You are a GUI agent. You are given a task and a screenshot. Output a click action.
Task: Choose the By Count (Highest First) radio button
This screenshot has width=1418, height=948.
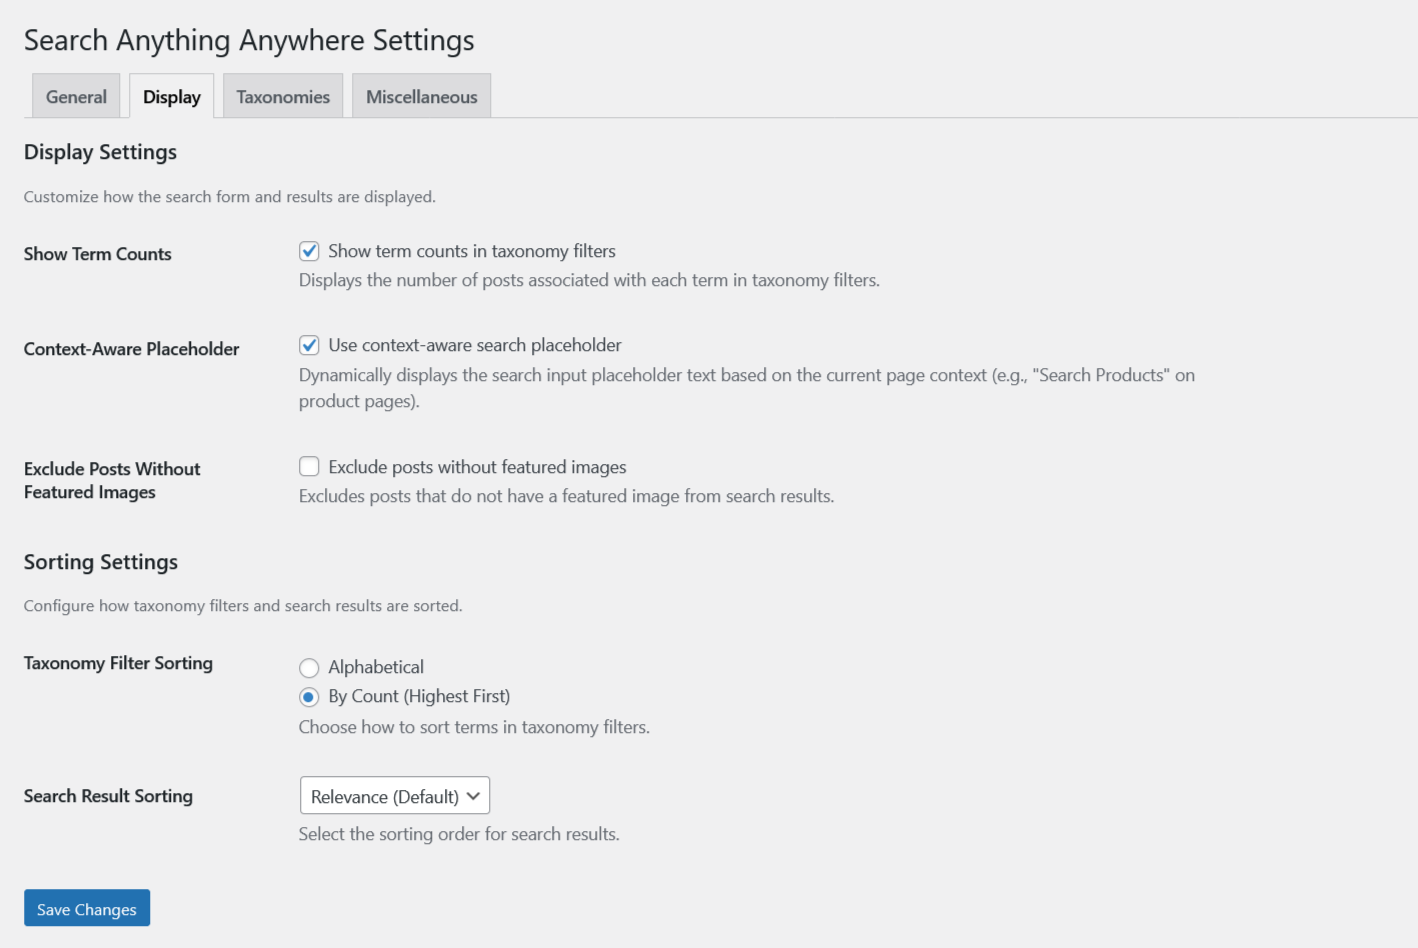point(309,697)
